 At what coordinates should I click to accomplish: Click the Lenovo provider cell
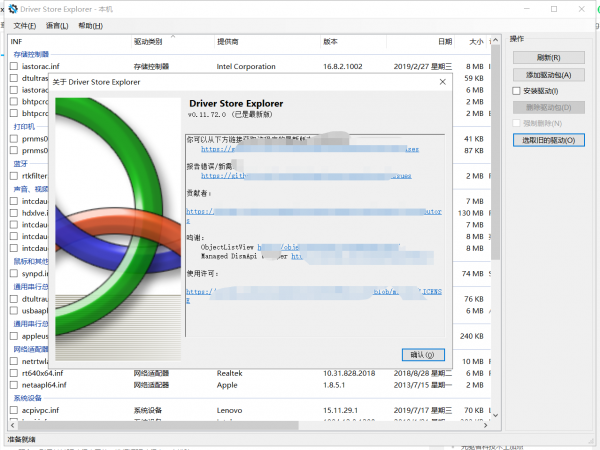tap(229, 410)
